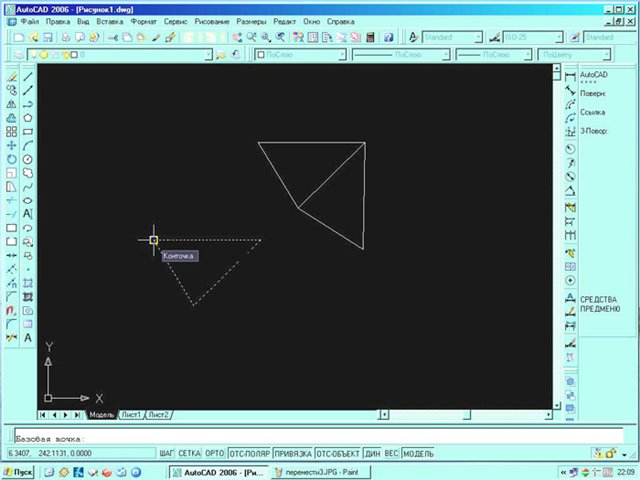Select the Erase tool in Modify toolbar

coord(11,75)
